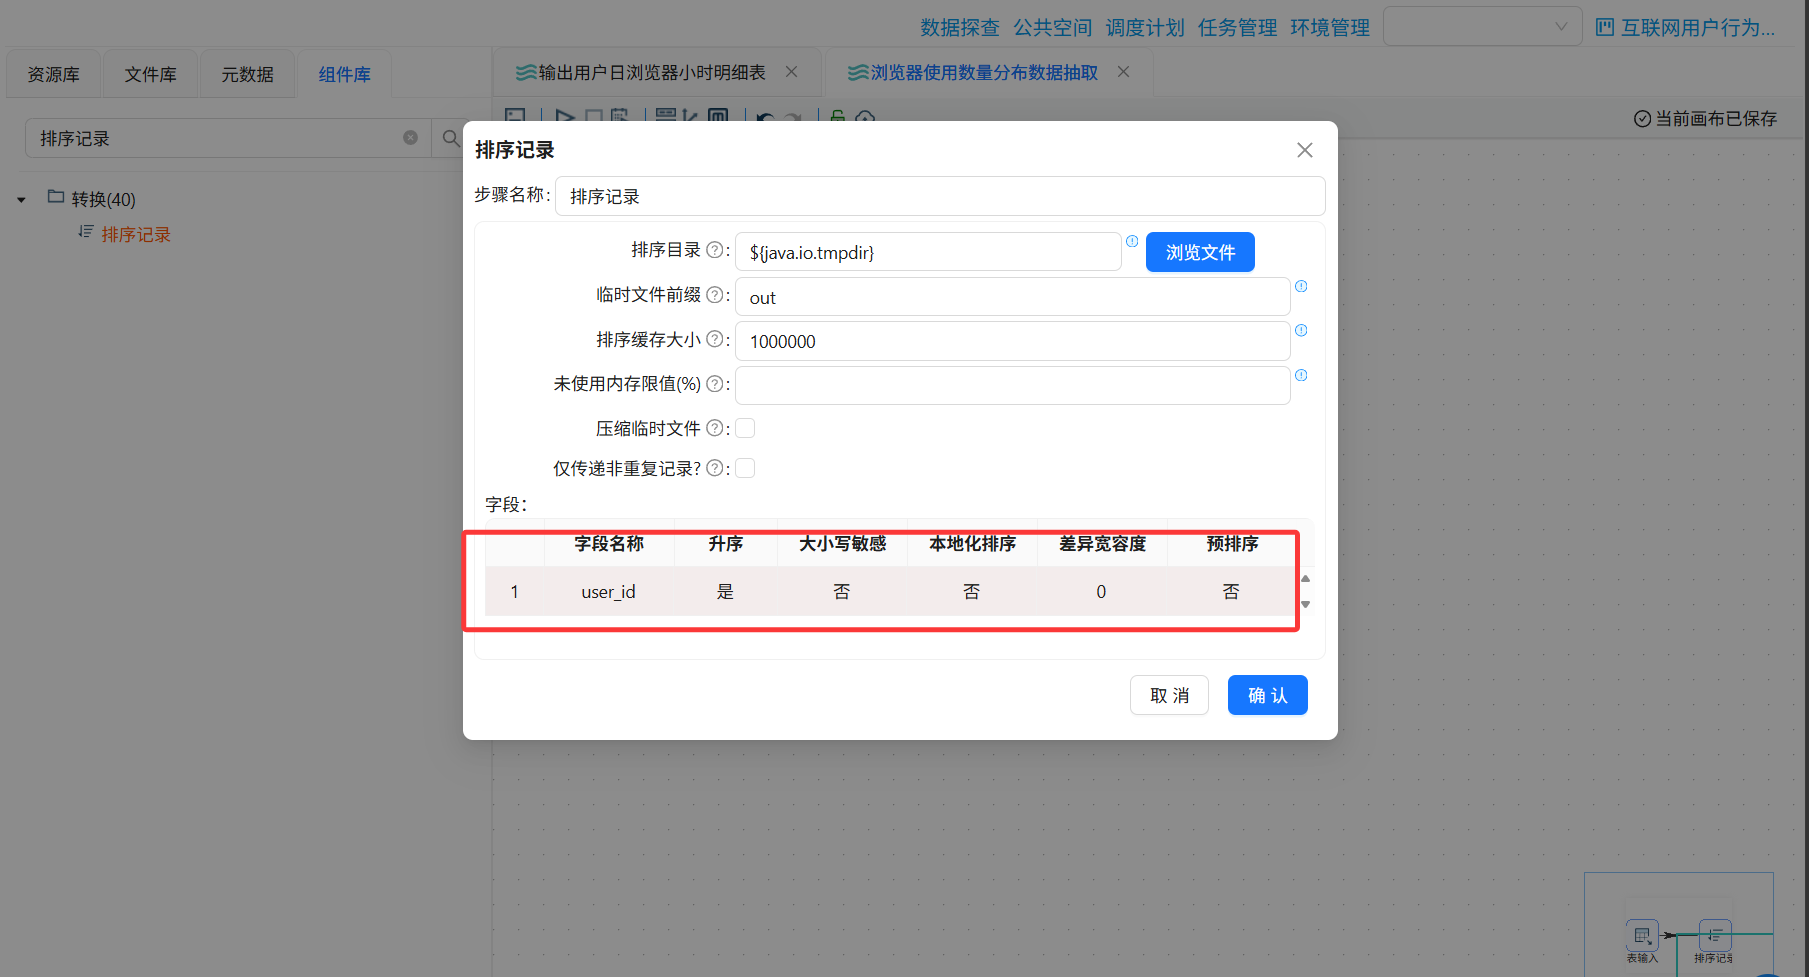
Task: Toggle the 仅传递非重复记录? checkbox
Action: 745,468
